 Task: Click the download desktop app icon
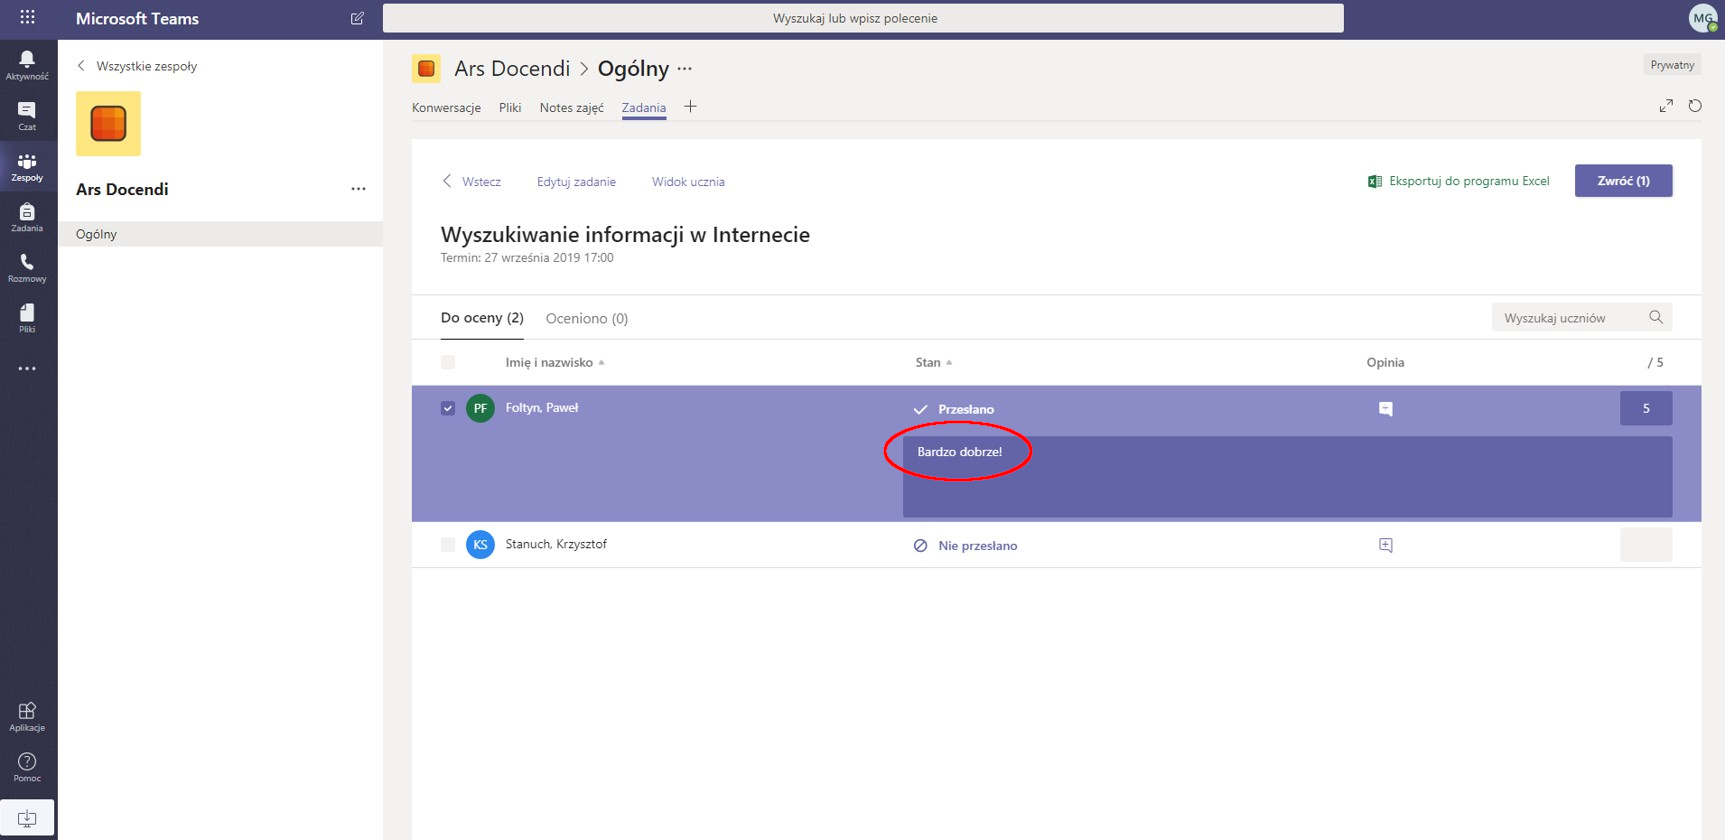tap(27, 818)
